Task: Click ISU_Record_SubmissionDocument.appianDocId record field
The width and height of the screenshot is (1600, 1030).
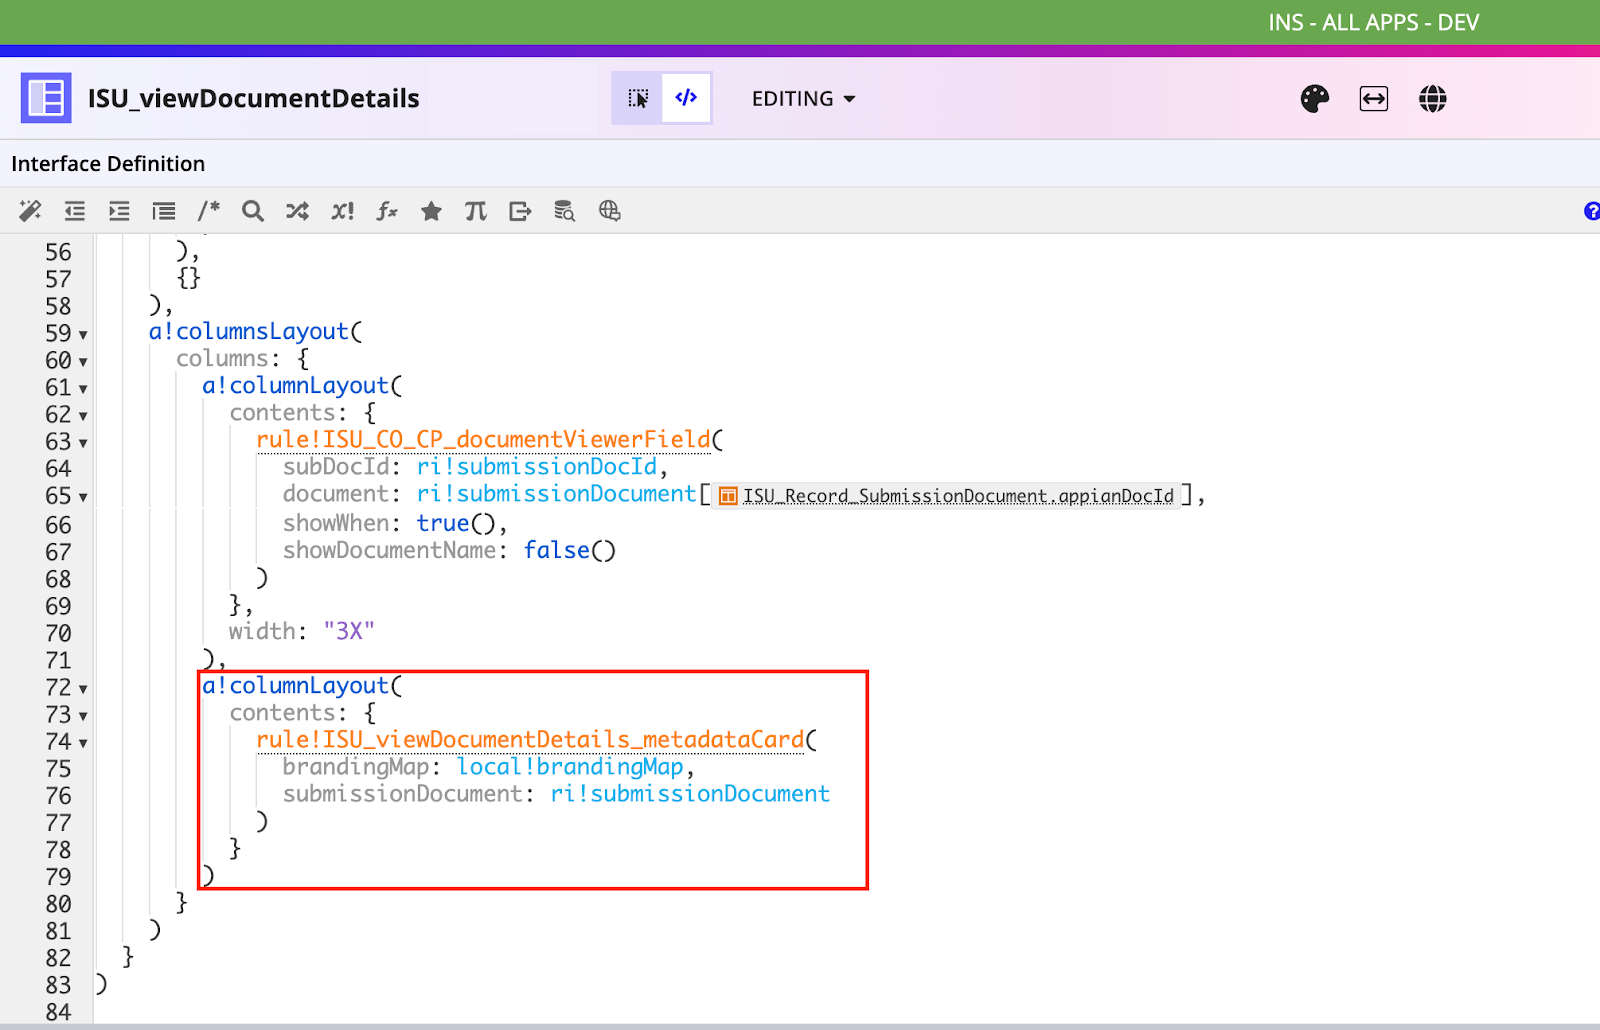Action: point(947,496)
